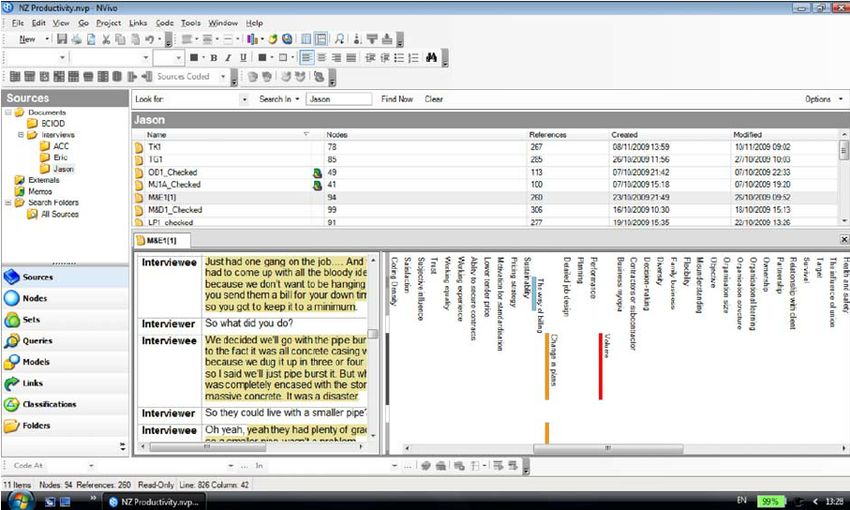
Task: Open the Tools menu
Action: click(x=191, y=23)
